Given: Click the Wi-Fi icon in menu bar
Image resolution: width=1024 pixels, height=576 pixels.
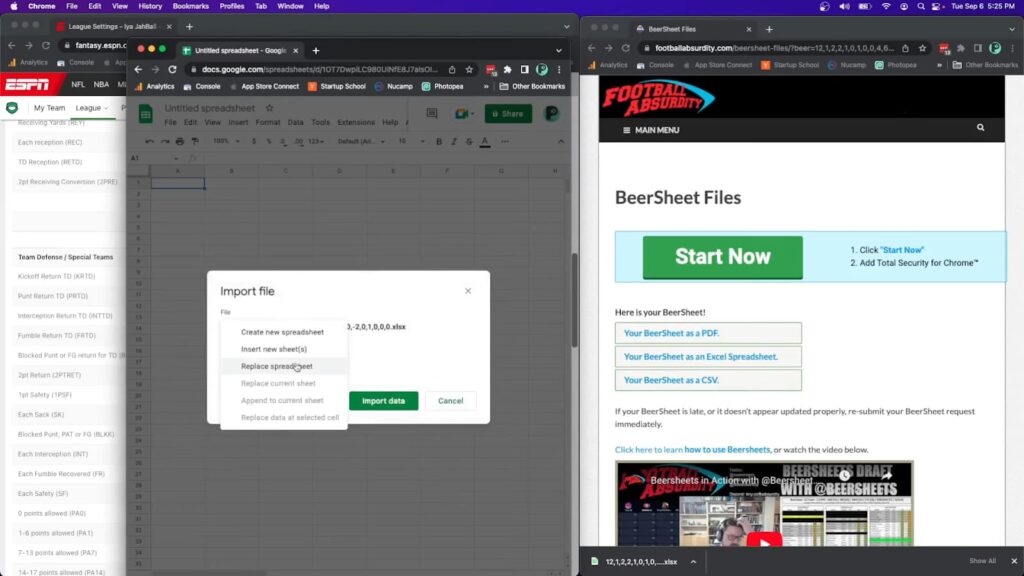Looking at the screenshot, I should (886, 7).
